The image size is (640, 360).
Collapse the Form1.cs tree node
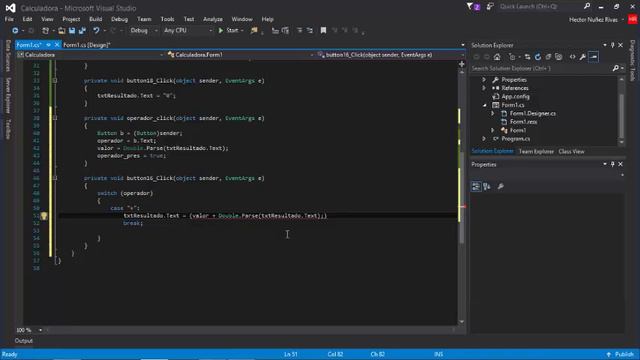(484, 105)
